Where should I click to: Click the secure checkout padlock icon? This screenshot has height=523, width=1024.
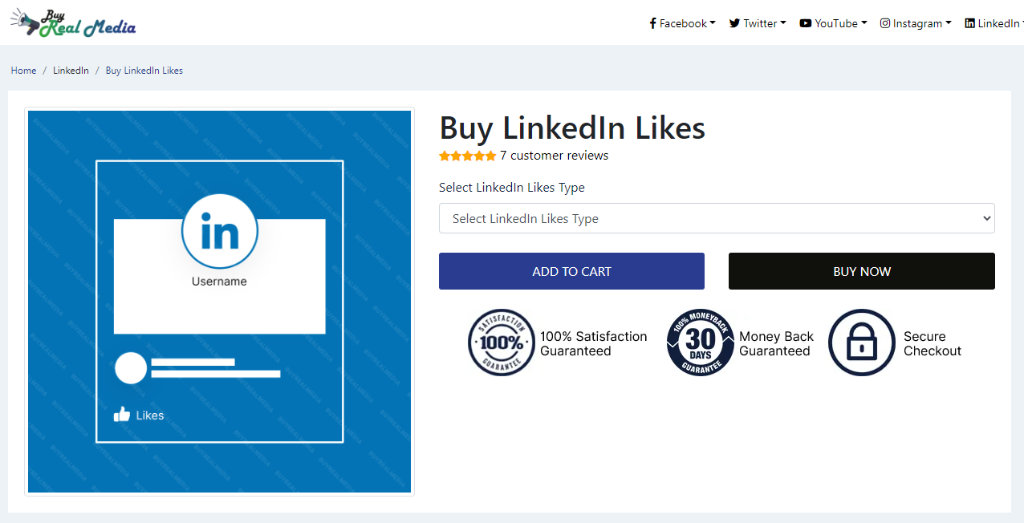tap(861, 342)
